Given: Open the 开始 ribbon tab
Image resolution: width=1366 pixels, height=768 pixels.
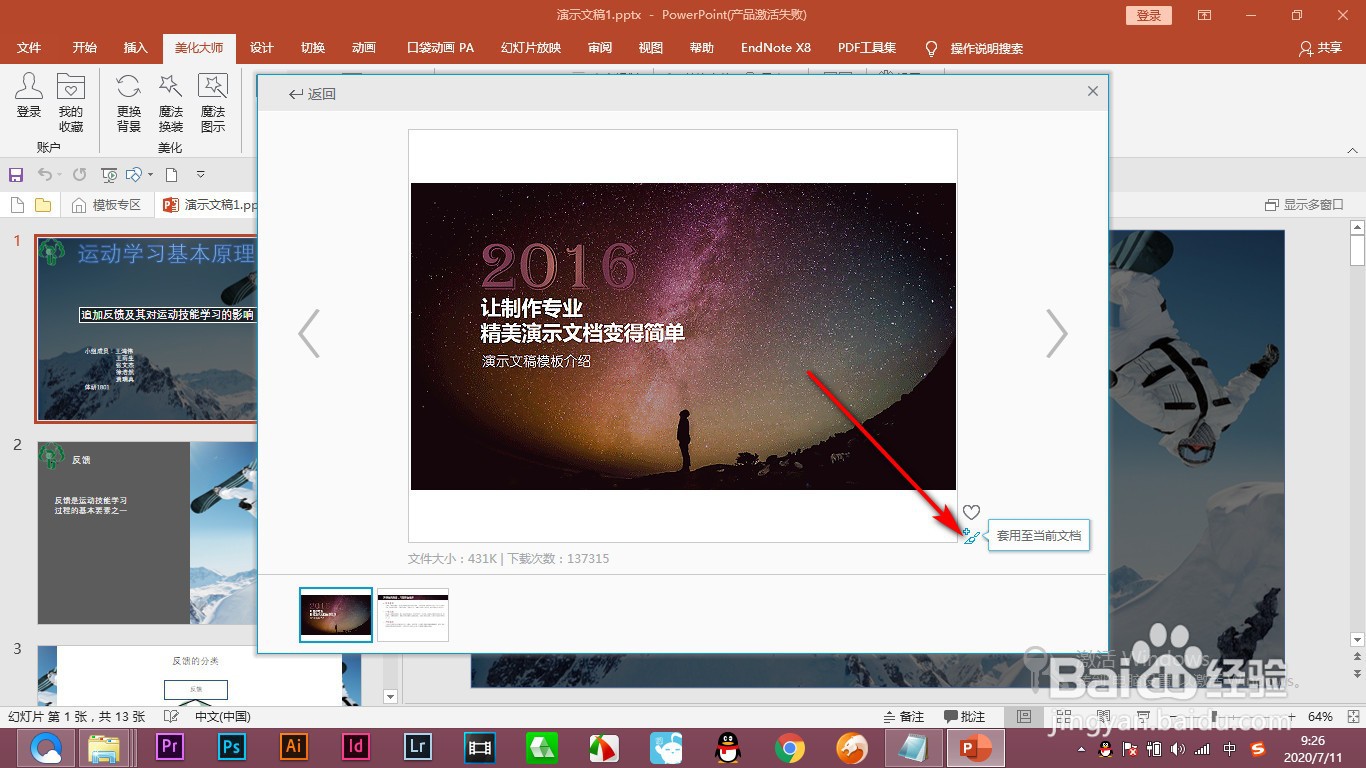Looking at the screenshot, I should (85, 48).
